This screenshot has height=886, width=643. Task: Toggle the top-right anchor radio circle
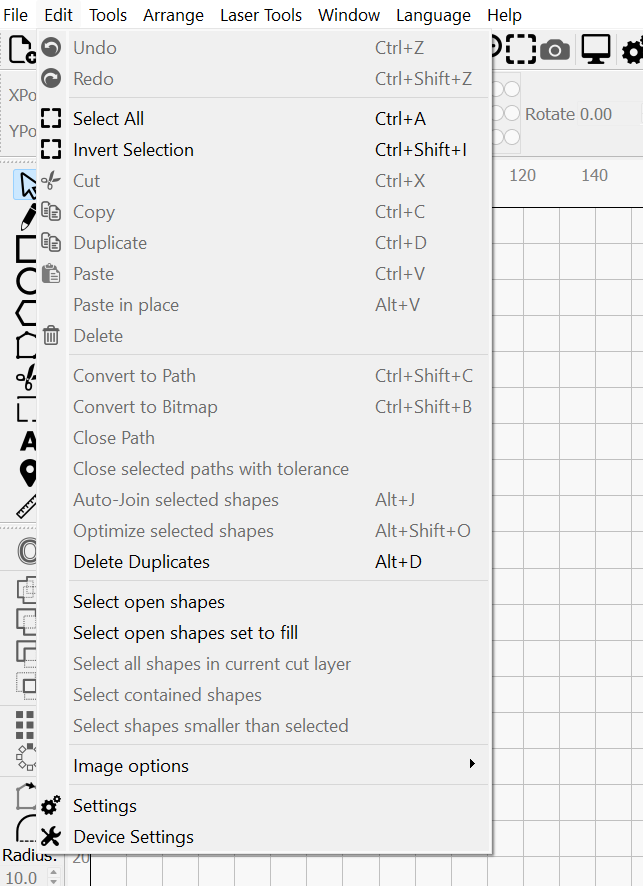(512, 89)
